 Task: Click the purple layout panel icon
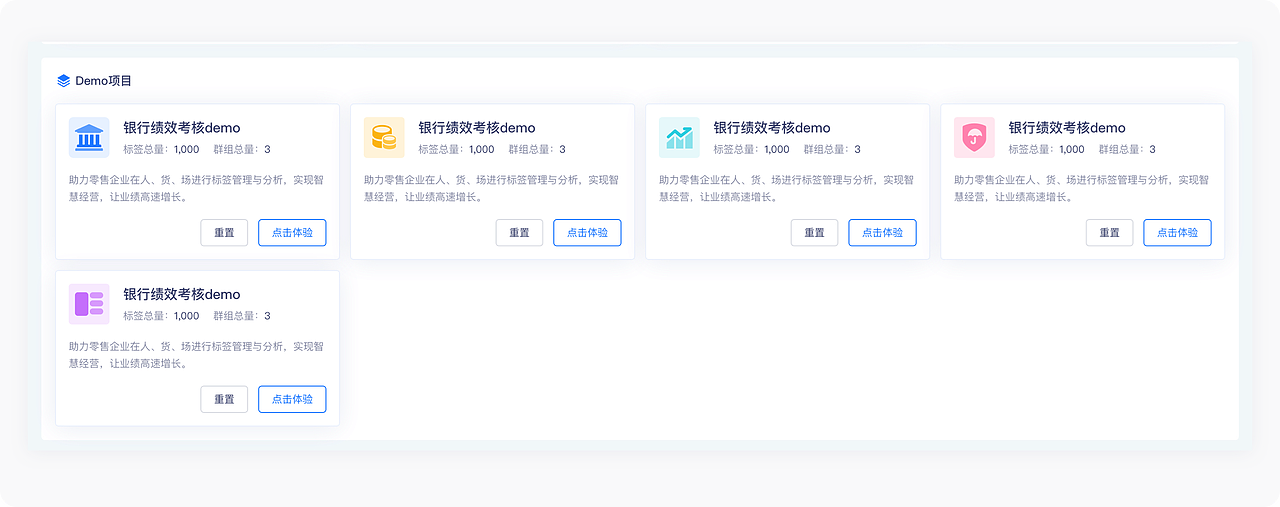tap(89, 304)
